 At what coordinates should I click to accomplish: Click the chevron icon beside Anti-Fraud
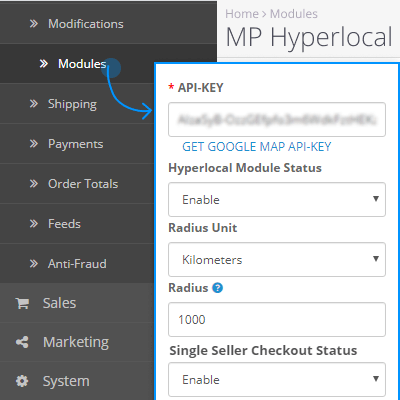pyautogui.click(x=34, y=264)
